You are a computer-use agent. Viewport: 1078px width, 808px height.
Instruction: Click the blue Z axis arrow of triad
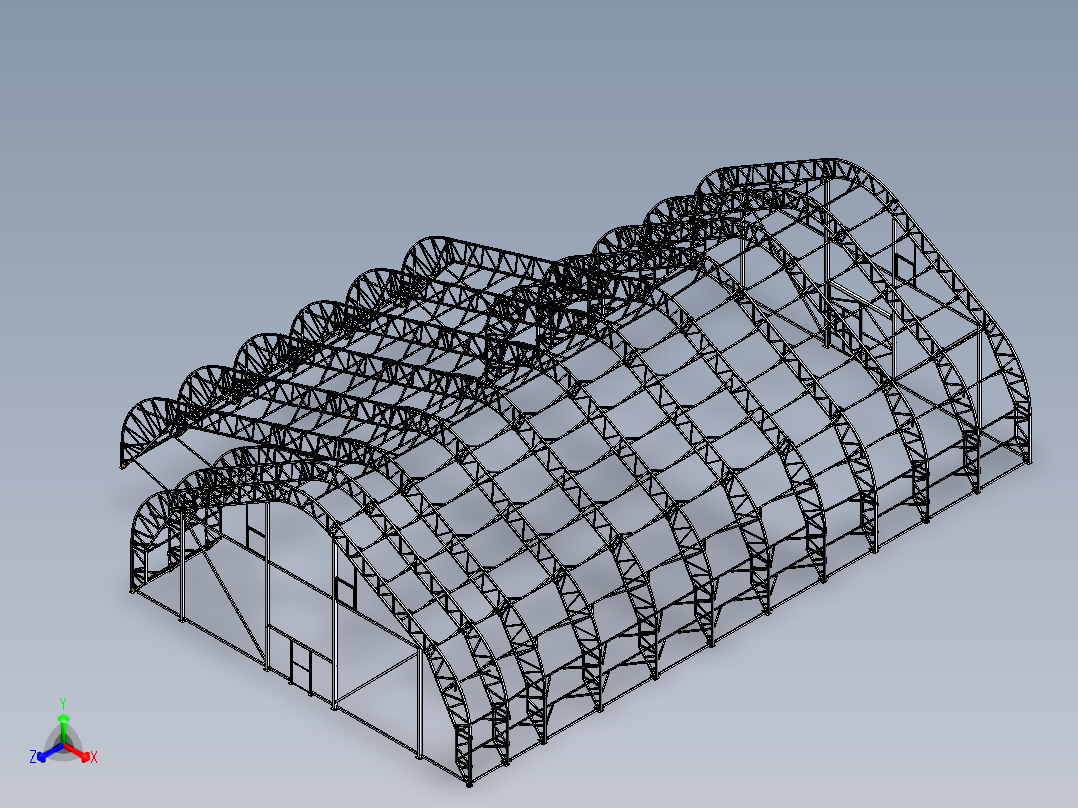[50, 752]
